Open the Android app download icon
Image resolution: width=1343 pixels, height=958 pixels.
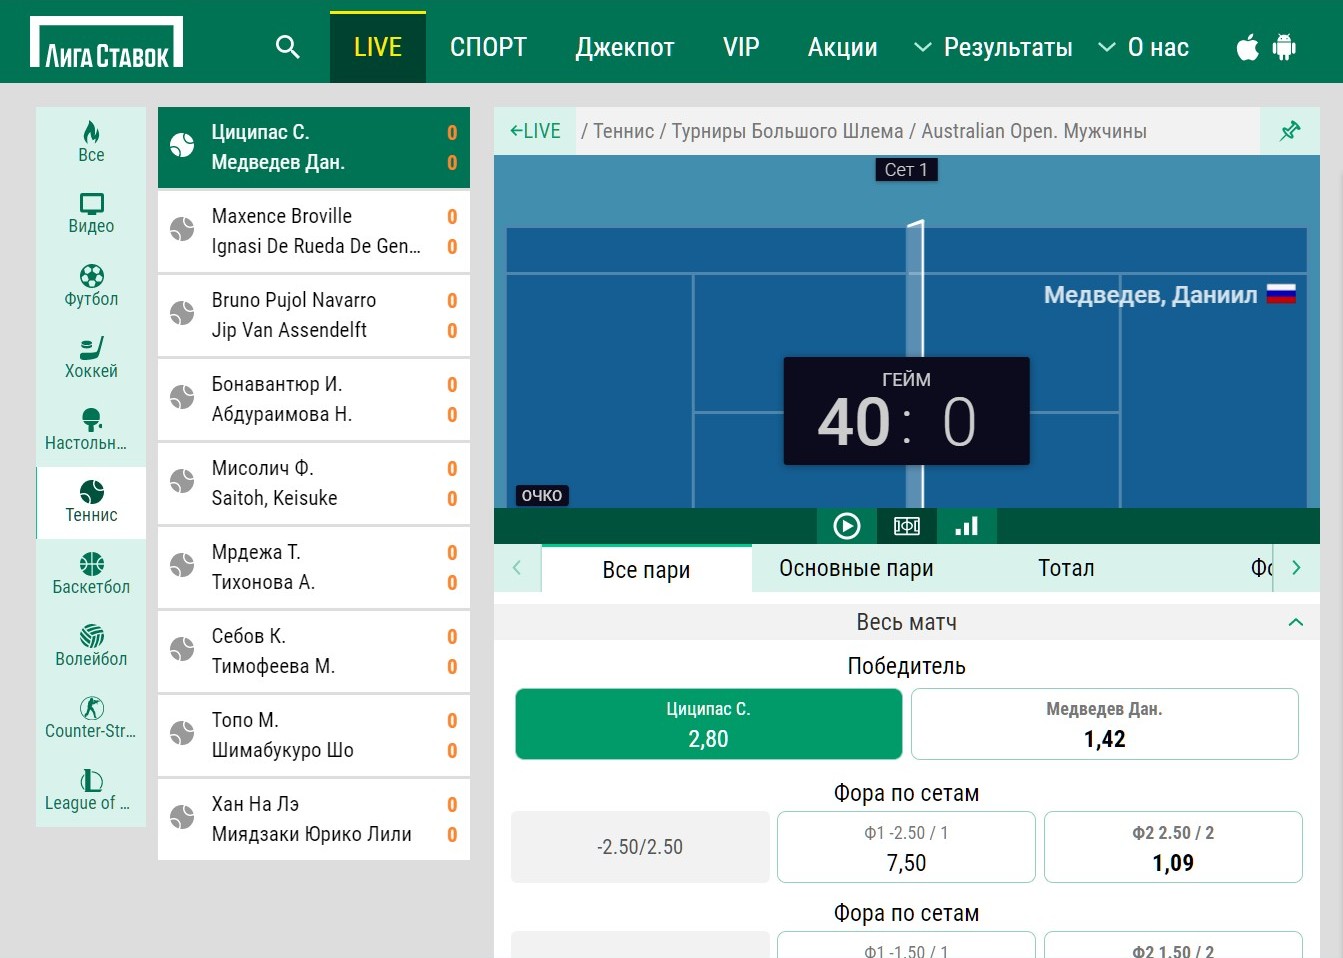point(1284,47)
